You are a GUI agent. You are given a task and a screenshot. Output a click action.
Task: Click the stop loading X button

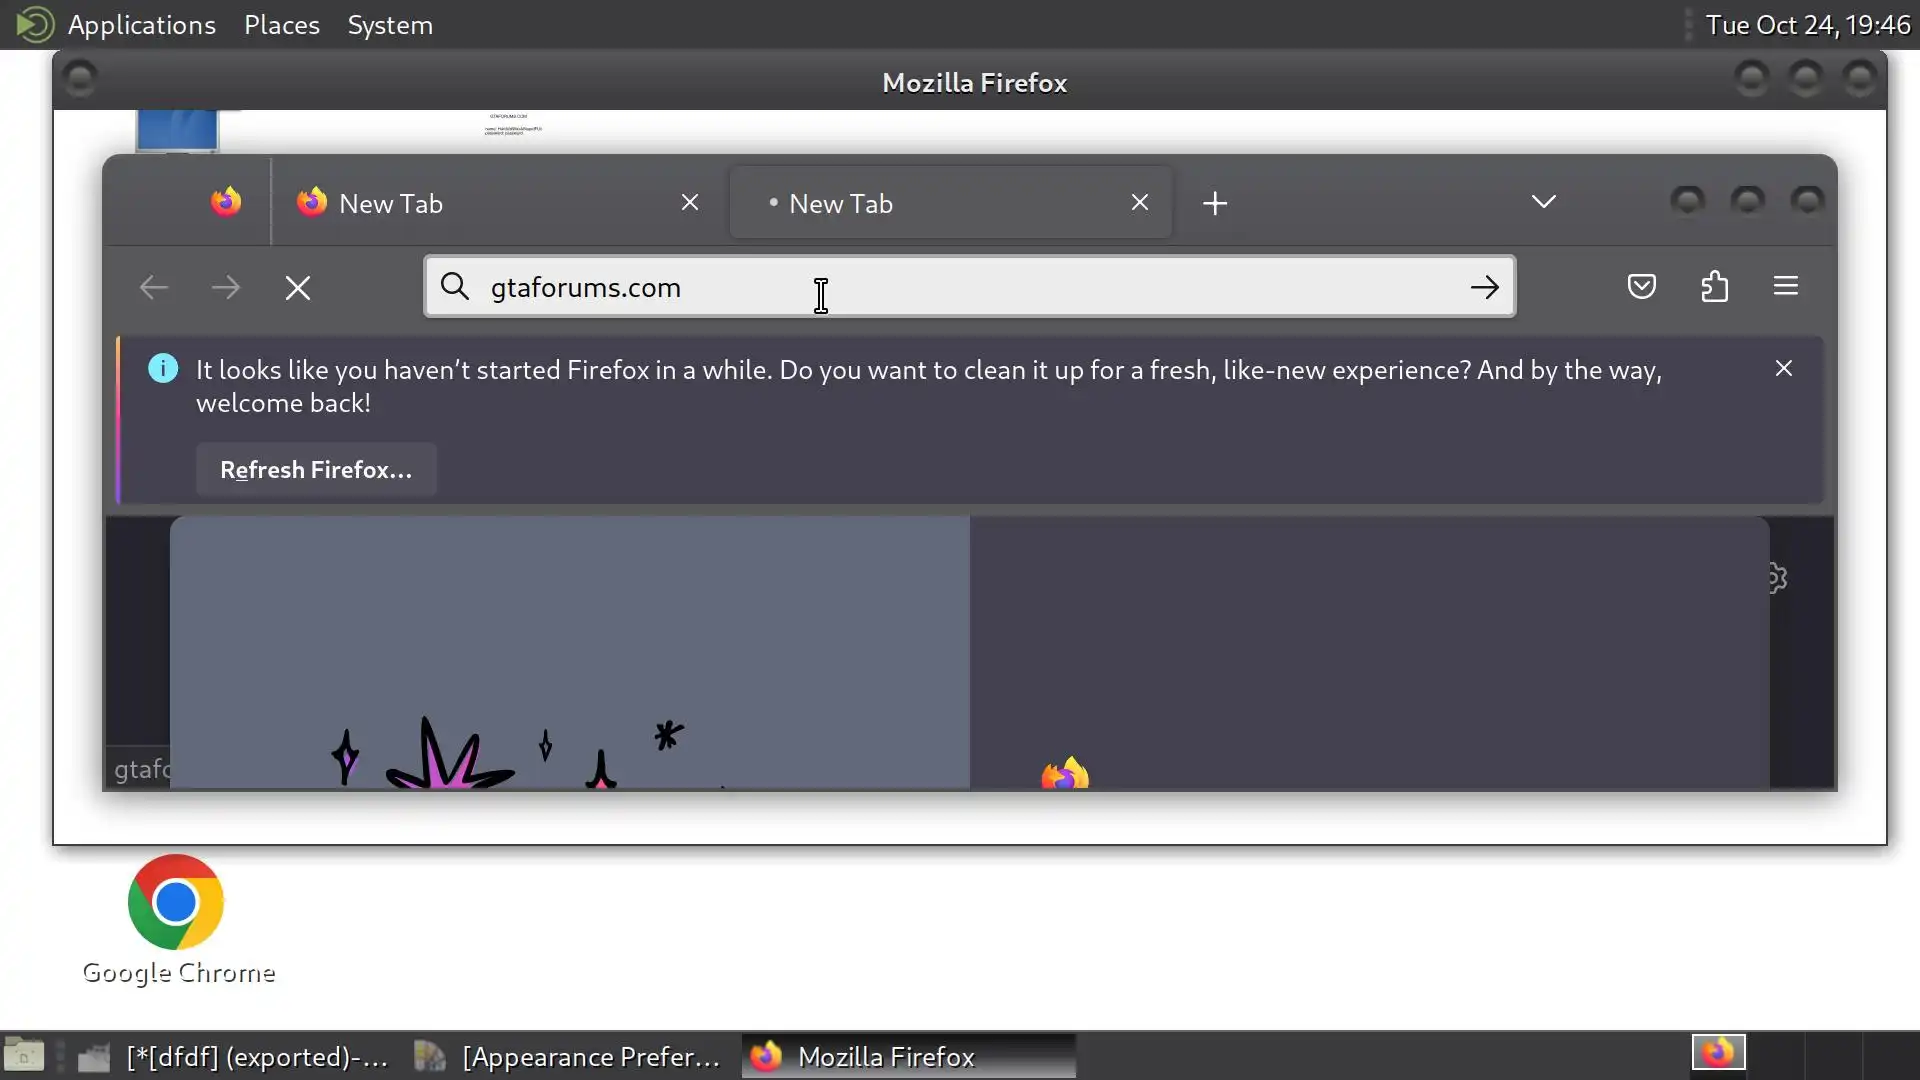(x=298, y=289)
